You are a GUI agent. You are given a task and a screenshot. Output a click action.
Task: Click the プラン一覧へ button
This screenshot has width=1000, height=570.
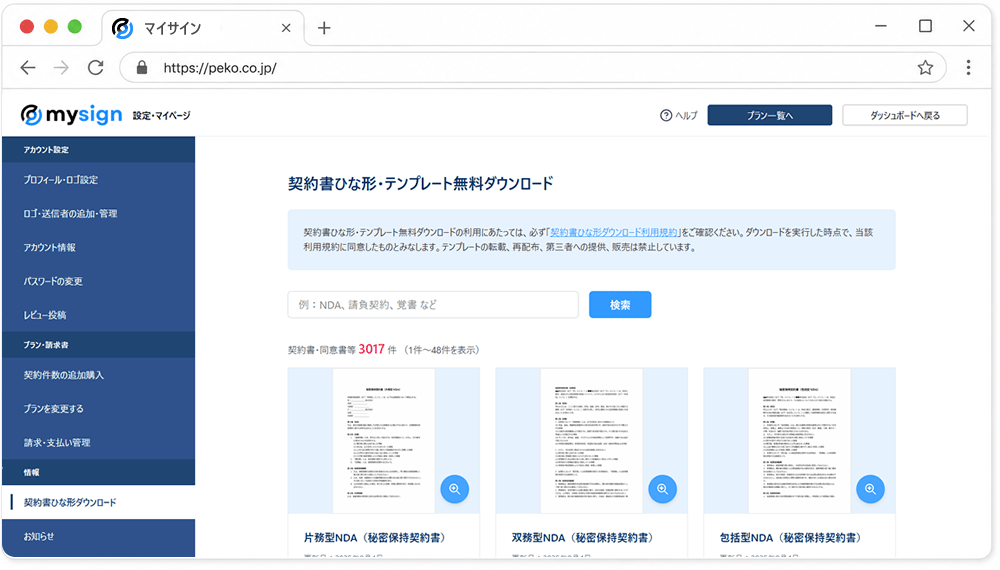[770, 115]
